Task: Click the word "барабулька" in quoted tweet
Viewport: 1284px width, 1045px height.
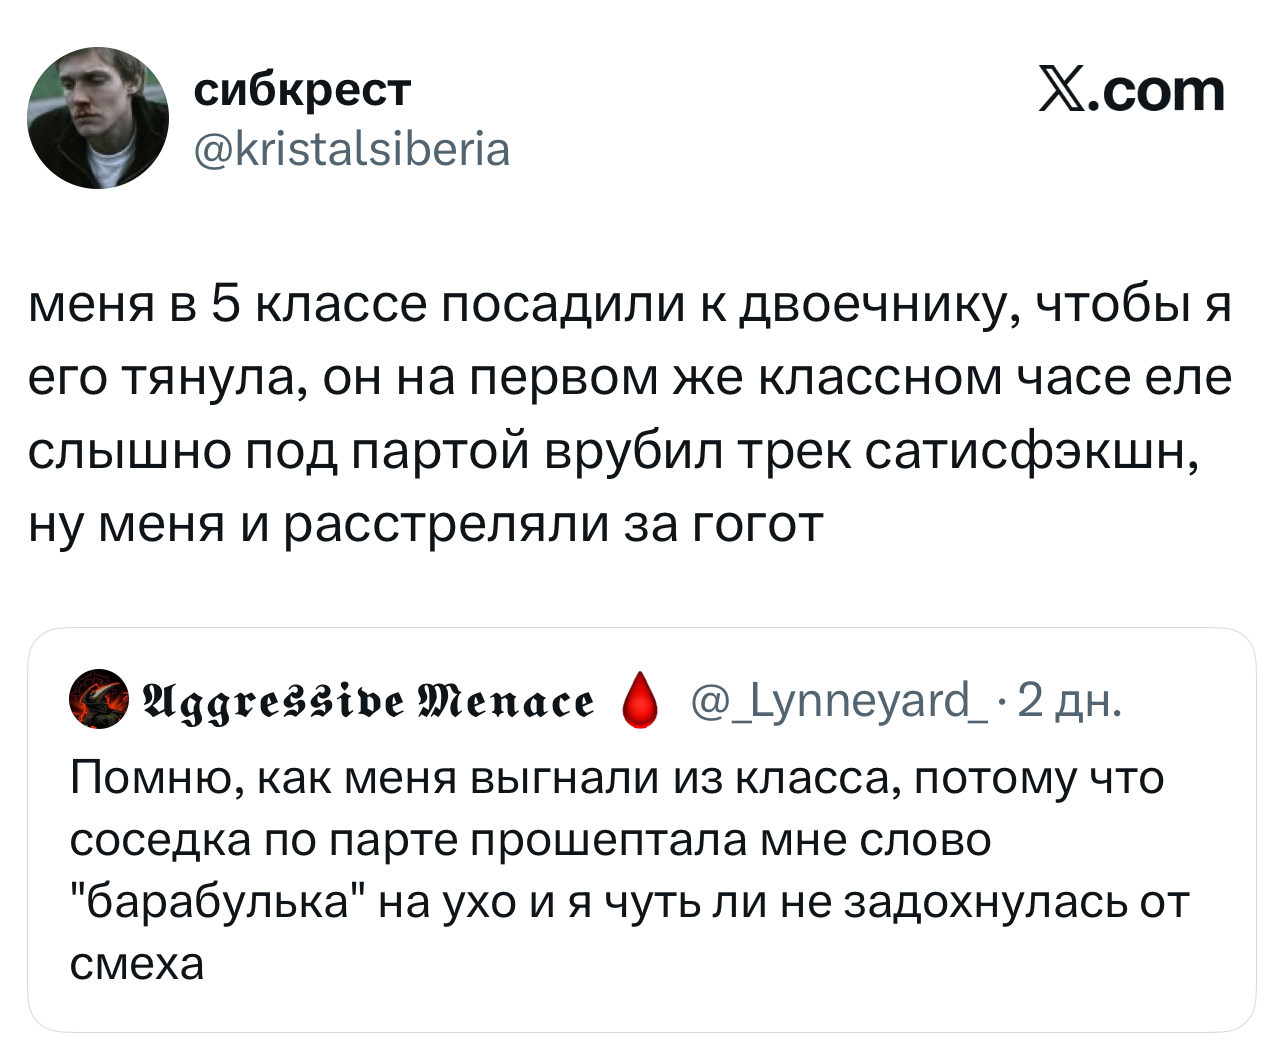Action: point(219,902)
